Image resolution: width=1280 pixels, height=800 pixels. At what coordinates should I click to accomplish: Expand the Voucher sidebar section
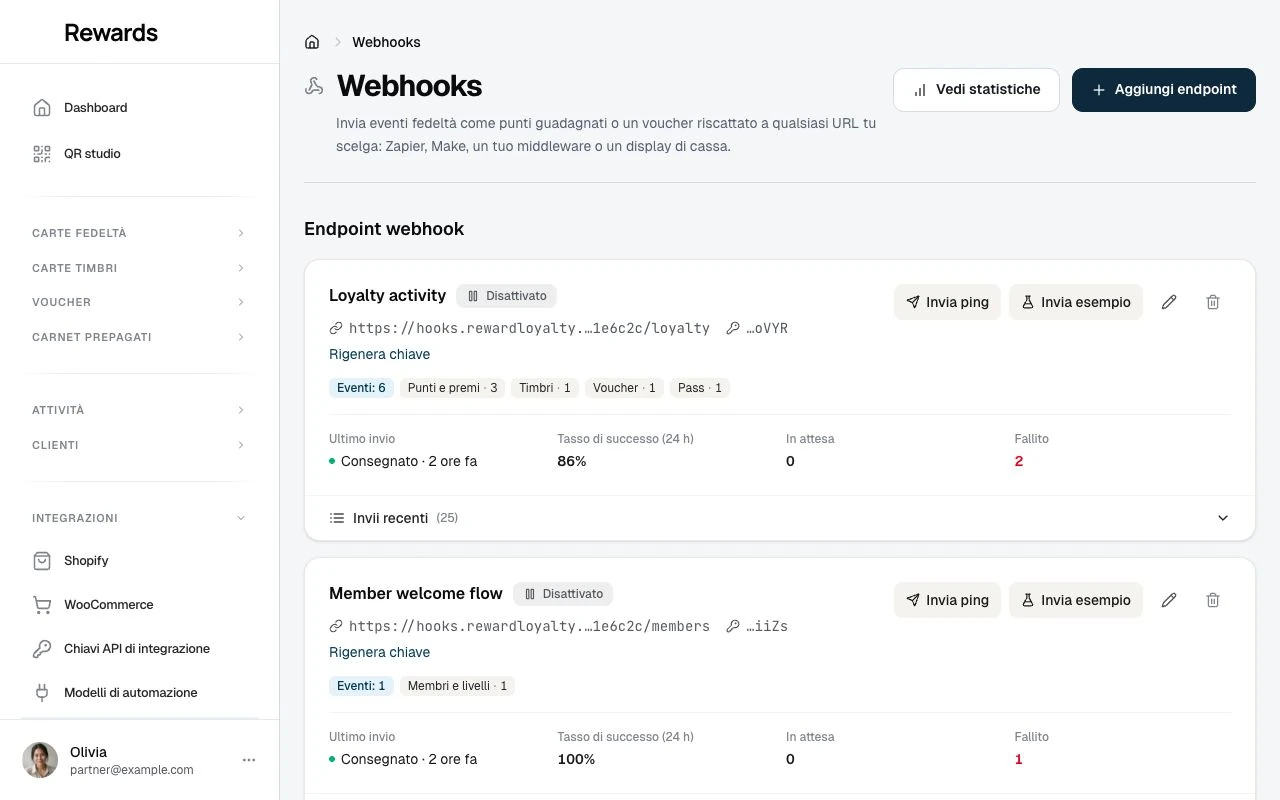(140, 302)
